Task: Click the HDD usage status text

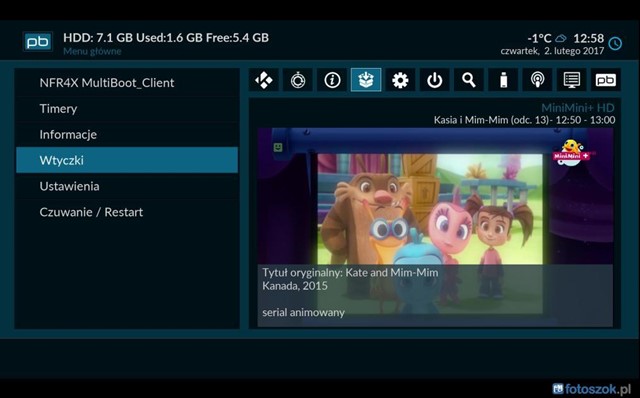Action: tap(166, 38)
